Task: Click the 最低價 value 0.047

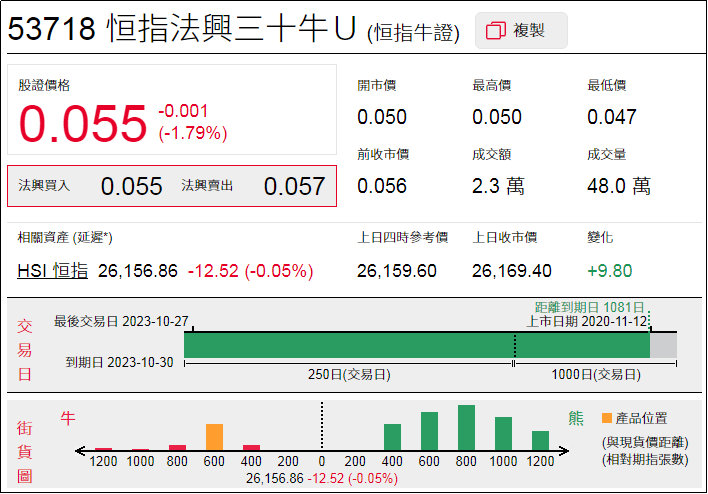Action: [x=612, y=117]
